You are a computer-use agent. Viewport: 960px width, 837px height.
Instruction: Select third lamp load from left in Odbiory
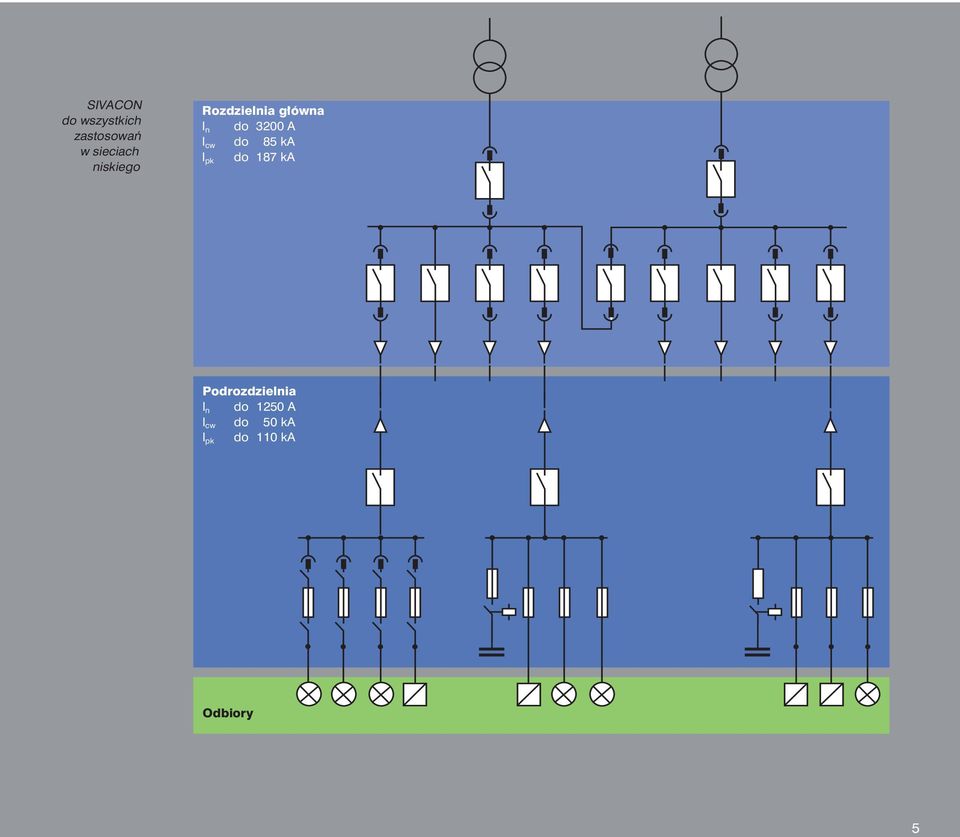381,694
